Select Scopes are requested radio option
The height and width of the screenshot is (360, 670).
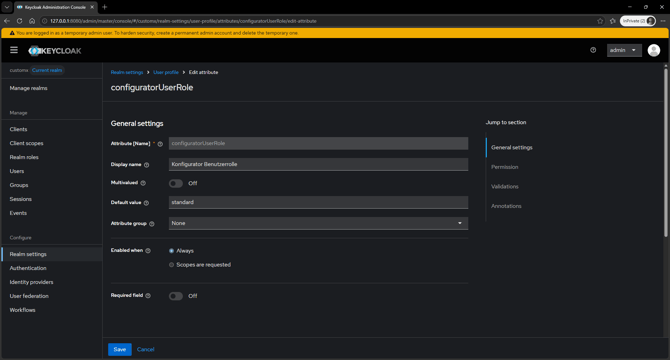(171, 265)
